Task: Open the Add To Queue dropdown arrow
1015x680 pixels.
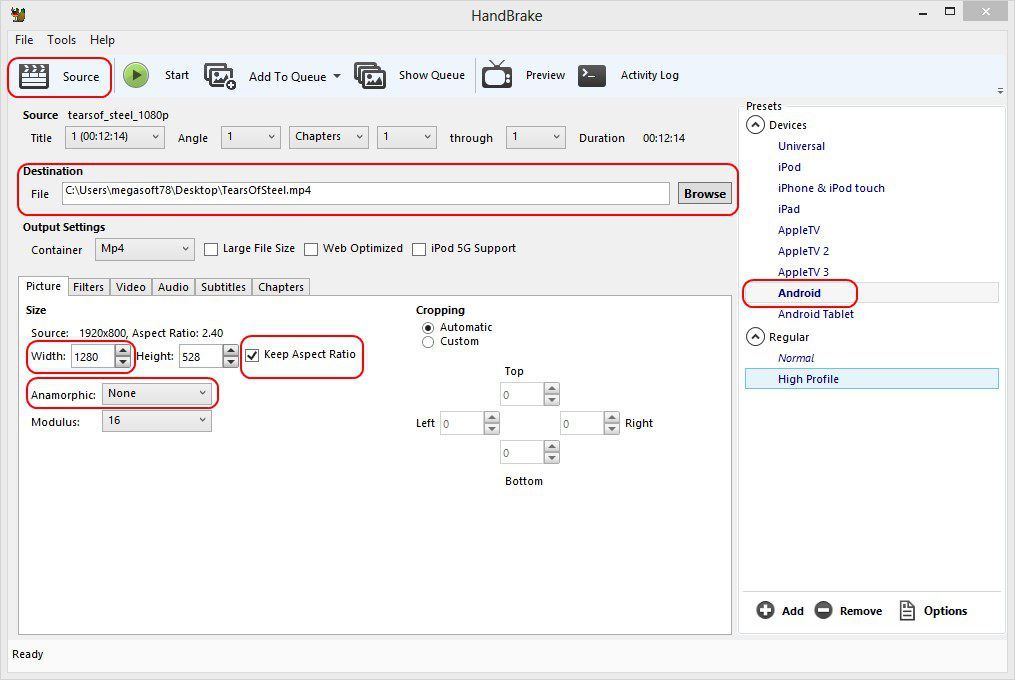Action: pos(337,76)
